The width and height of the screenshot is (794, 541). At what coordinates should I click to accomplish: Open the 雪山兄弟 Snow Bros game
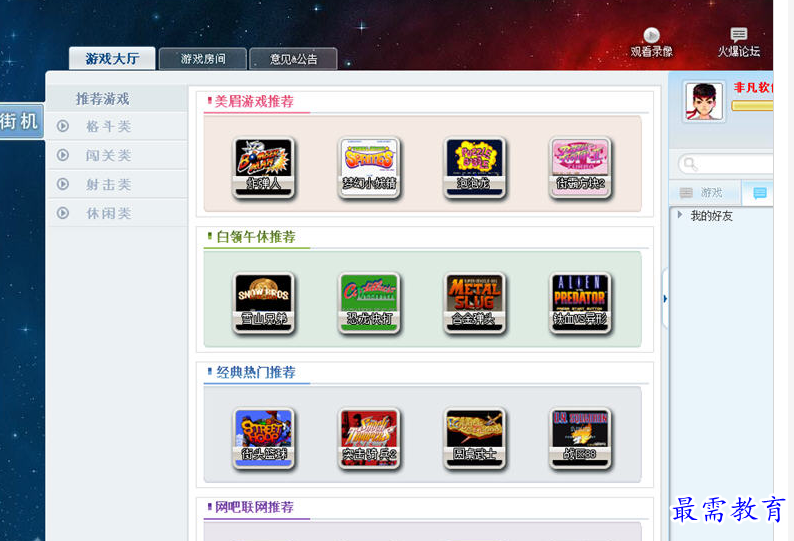point(263,303)
